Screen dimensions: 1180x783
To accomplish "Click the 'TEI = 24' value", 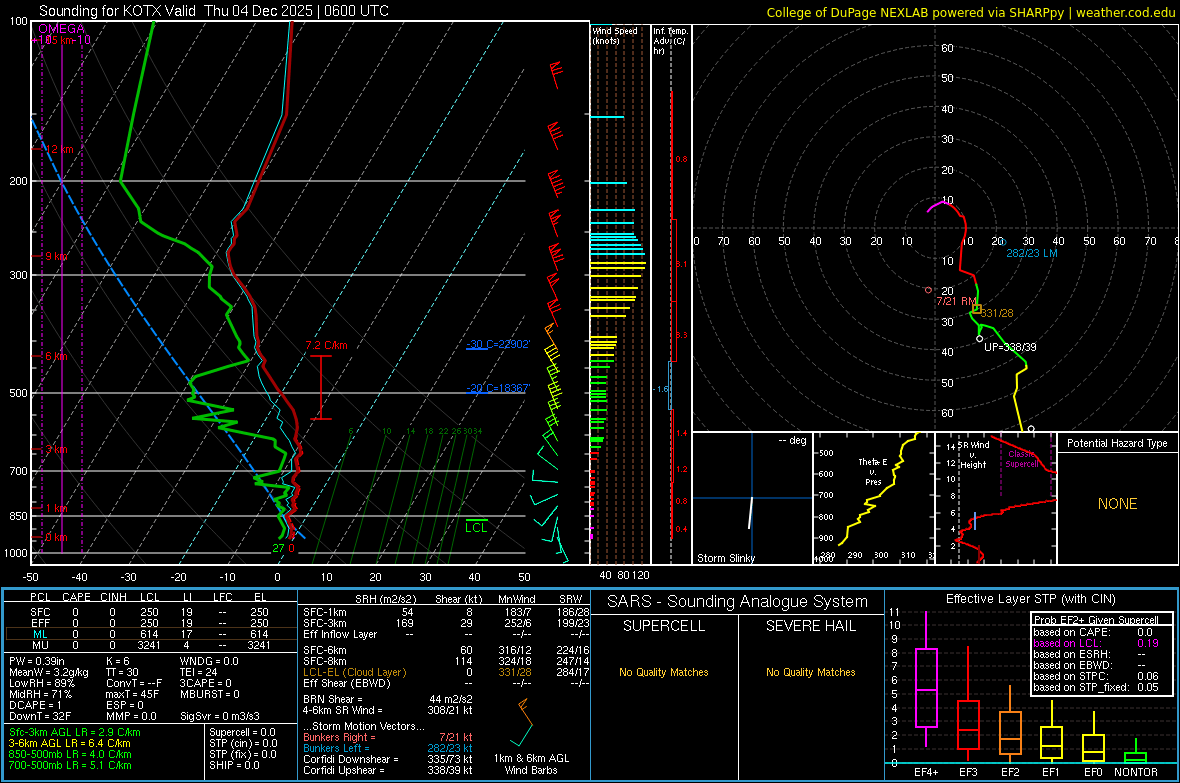I will [x=199, y=672].
